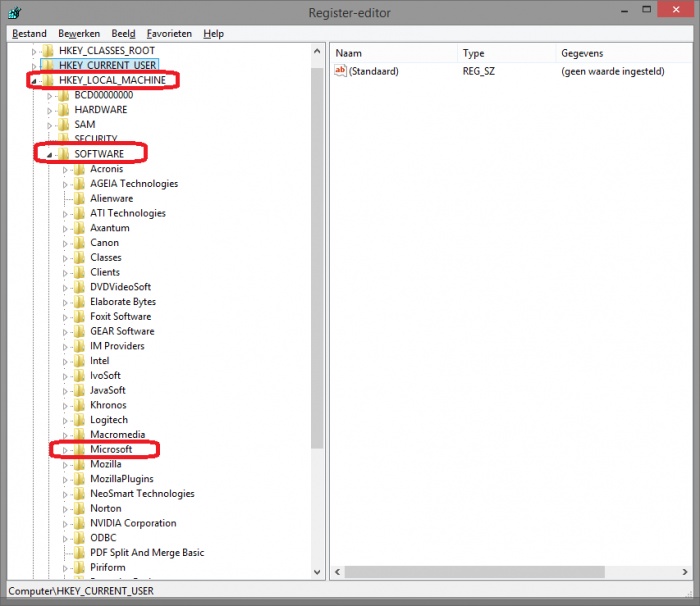Screen dimensions: 700x606
Task: Click the folder icon next to SAM
Action: pos(63,125)
